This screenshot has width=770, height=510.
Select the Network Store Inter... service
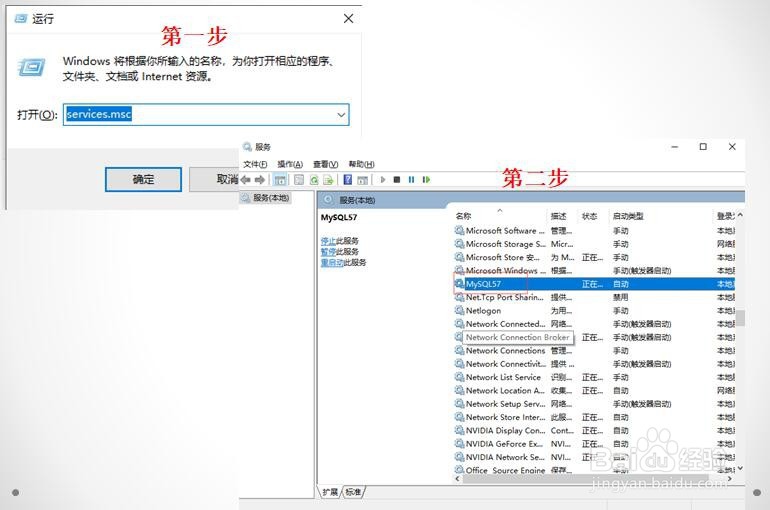point(594,417)
